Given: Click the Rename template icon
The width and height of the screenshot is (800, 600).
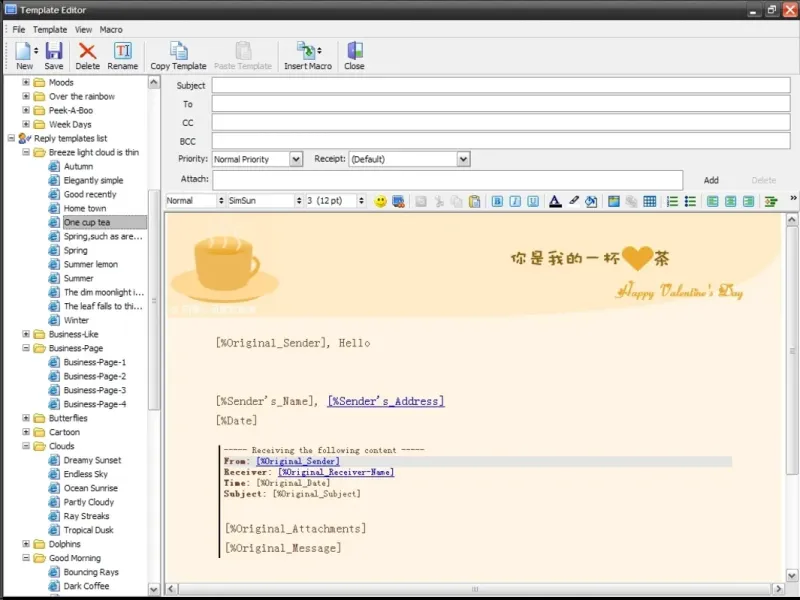Looking at the screenshot, I should 122,52.
